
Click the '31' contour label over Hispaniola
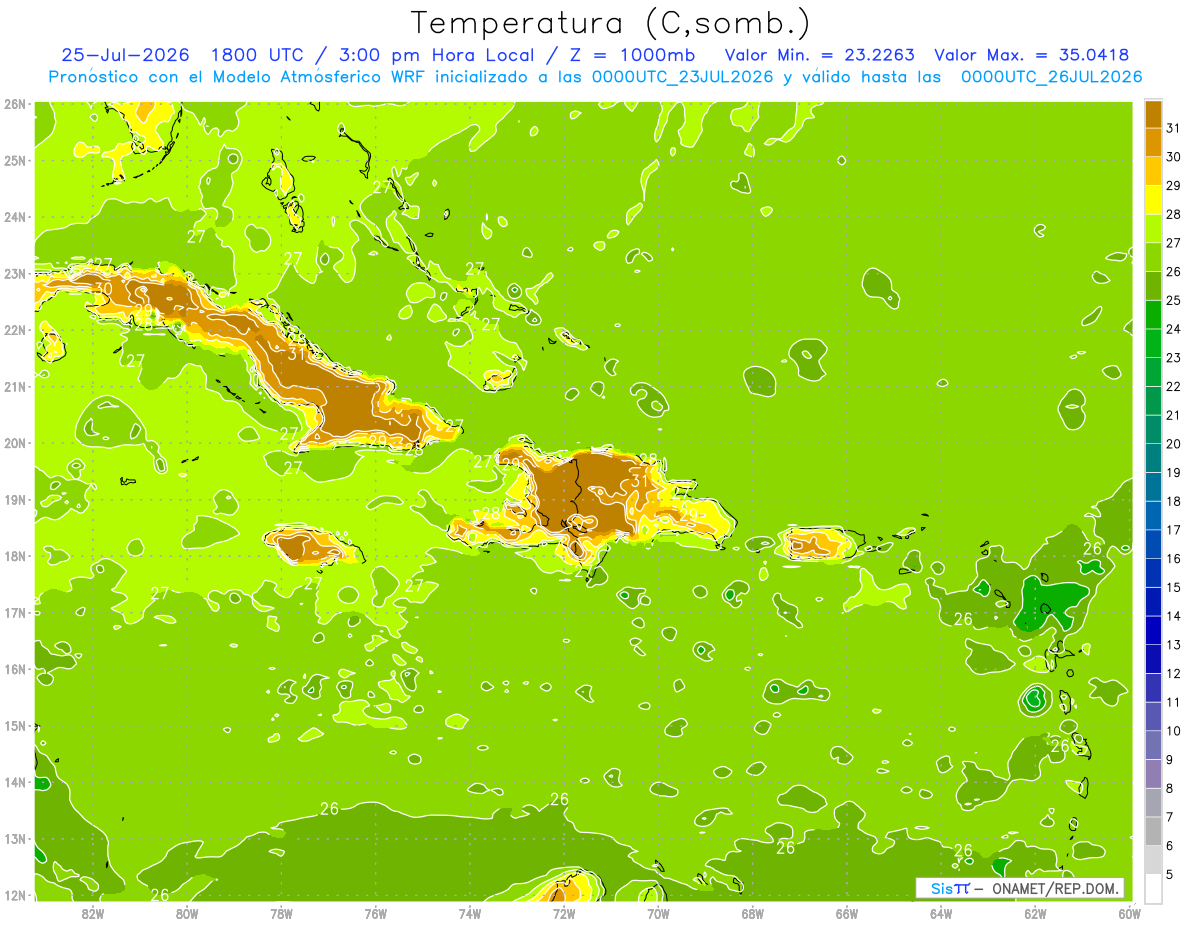tap(640, 481)
